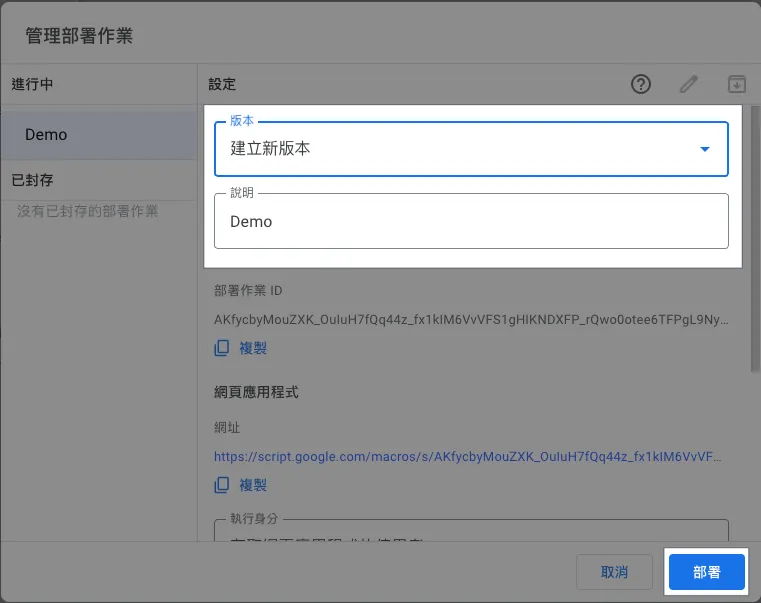Expand the 版本 dropdown arrow
The width and height of the screenshot is (761, 603).
704,149
